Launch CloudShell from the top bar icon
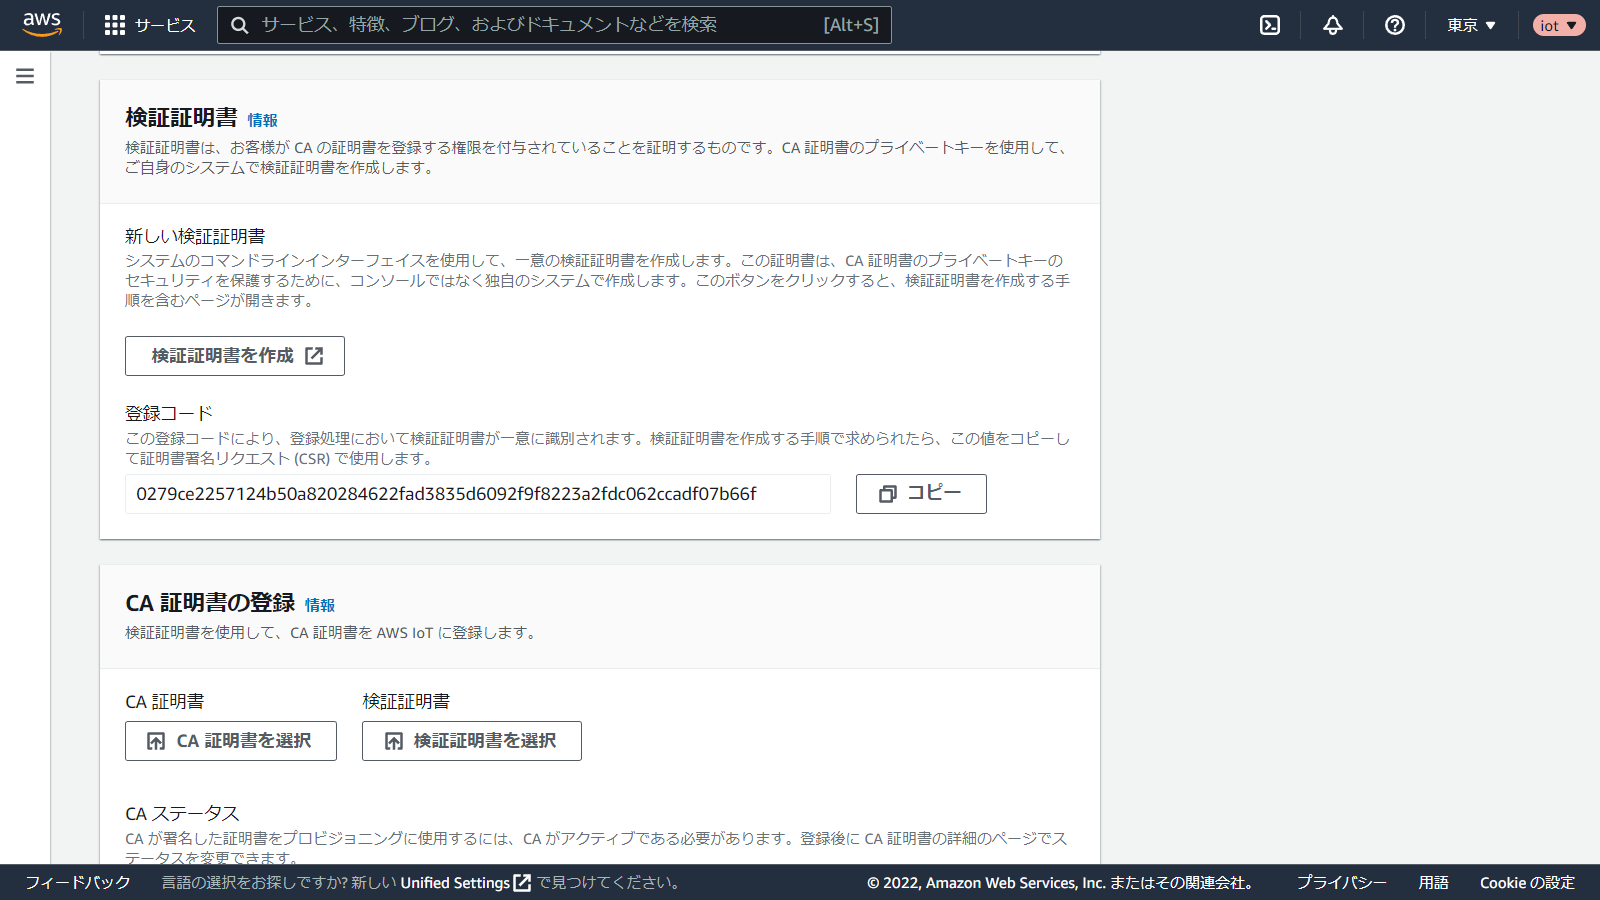 1270,25
